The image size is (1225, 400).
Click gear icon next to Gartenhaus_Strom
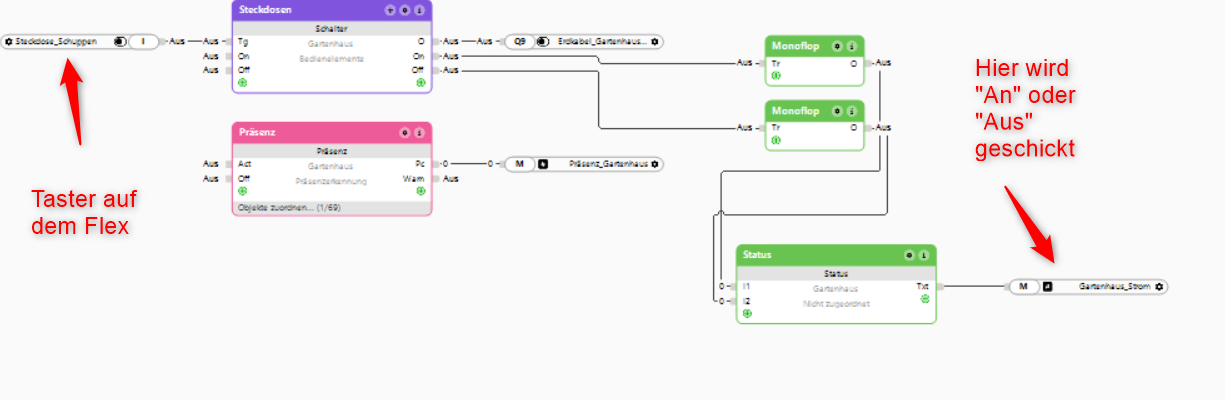point(1159,287)
